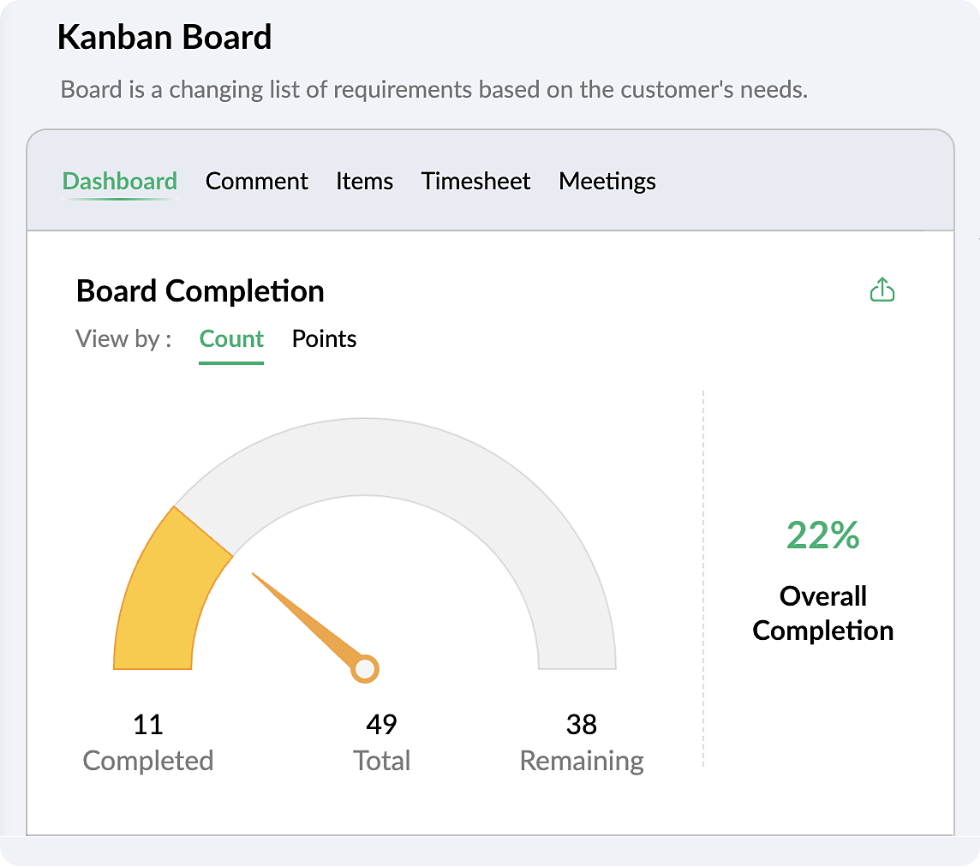Open the Items tab
This screenshot has height=867, width=980.
click(364, 181)
